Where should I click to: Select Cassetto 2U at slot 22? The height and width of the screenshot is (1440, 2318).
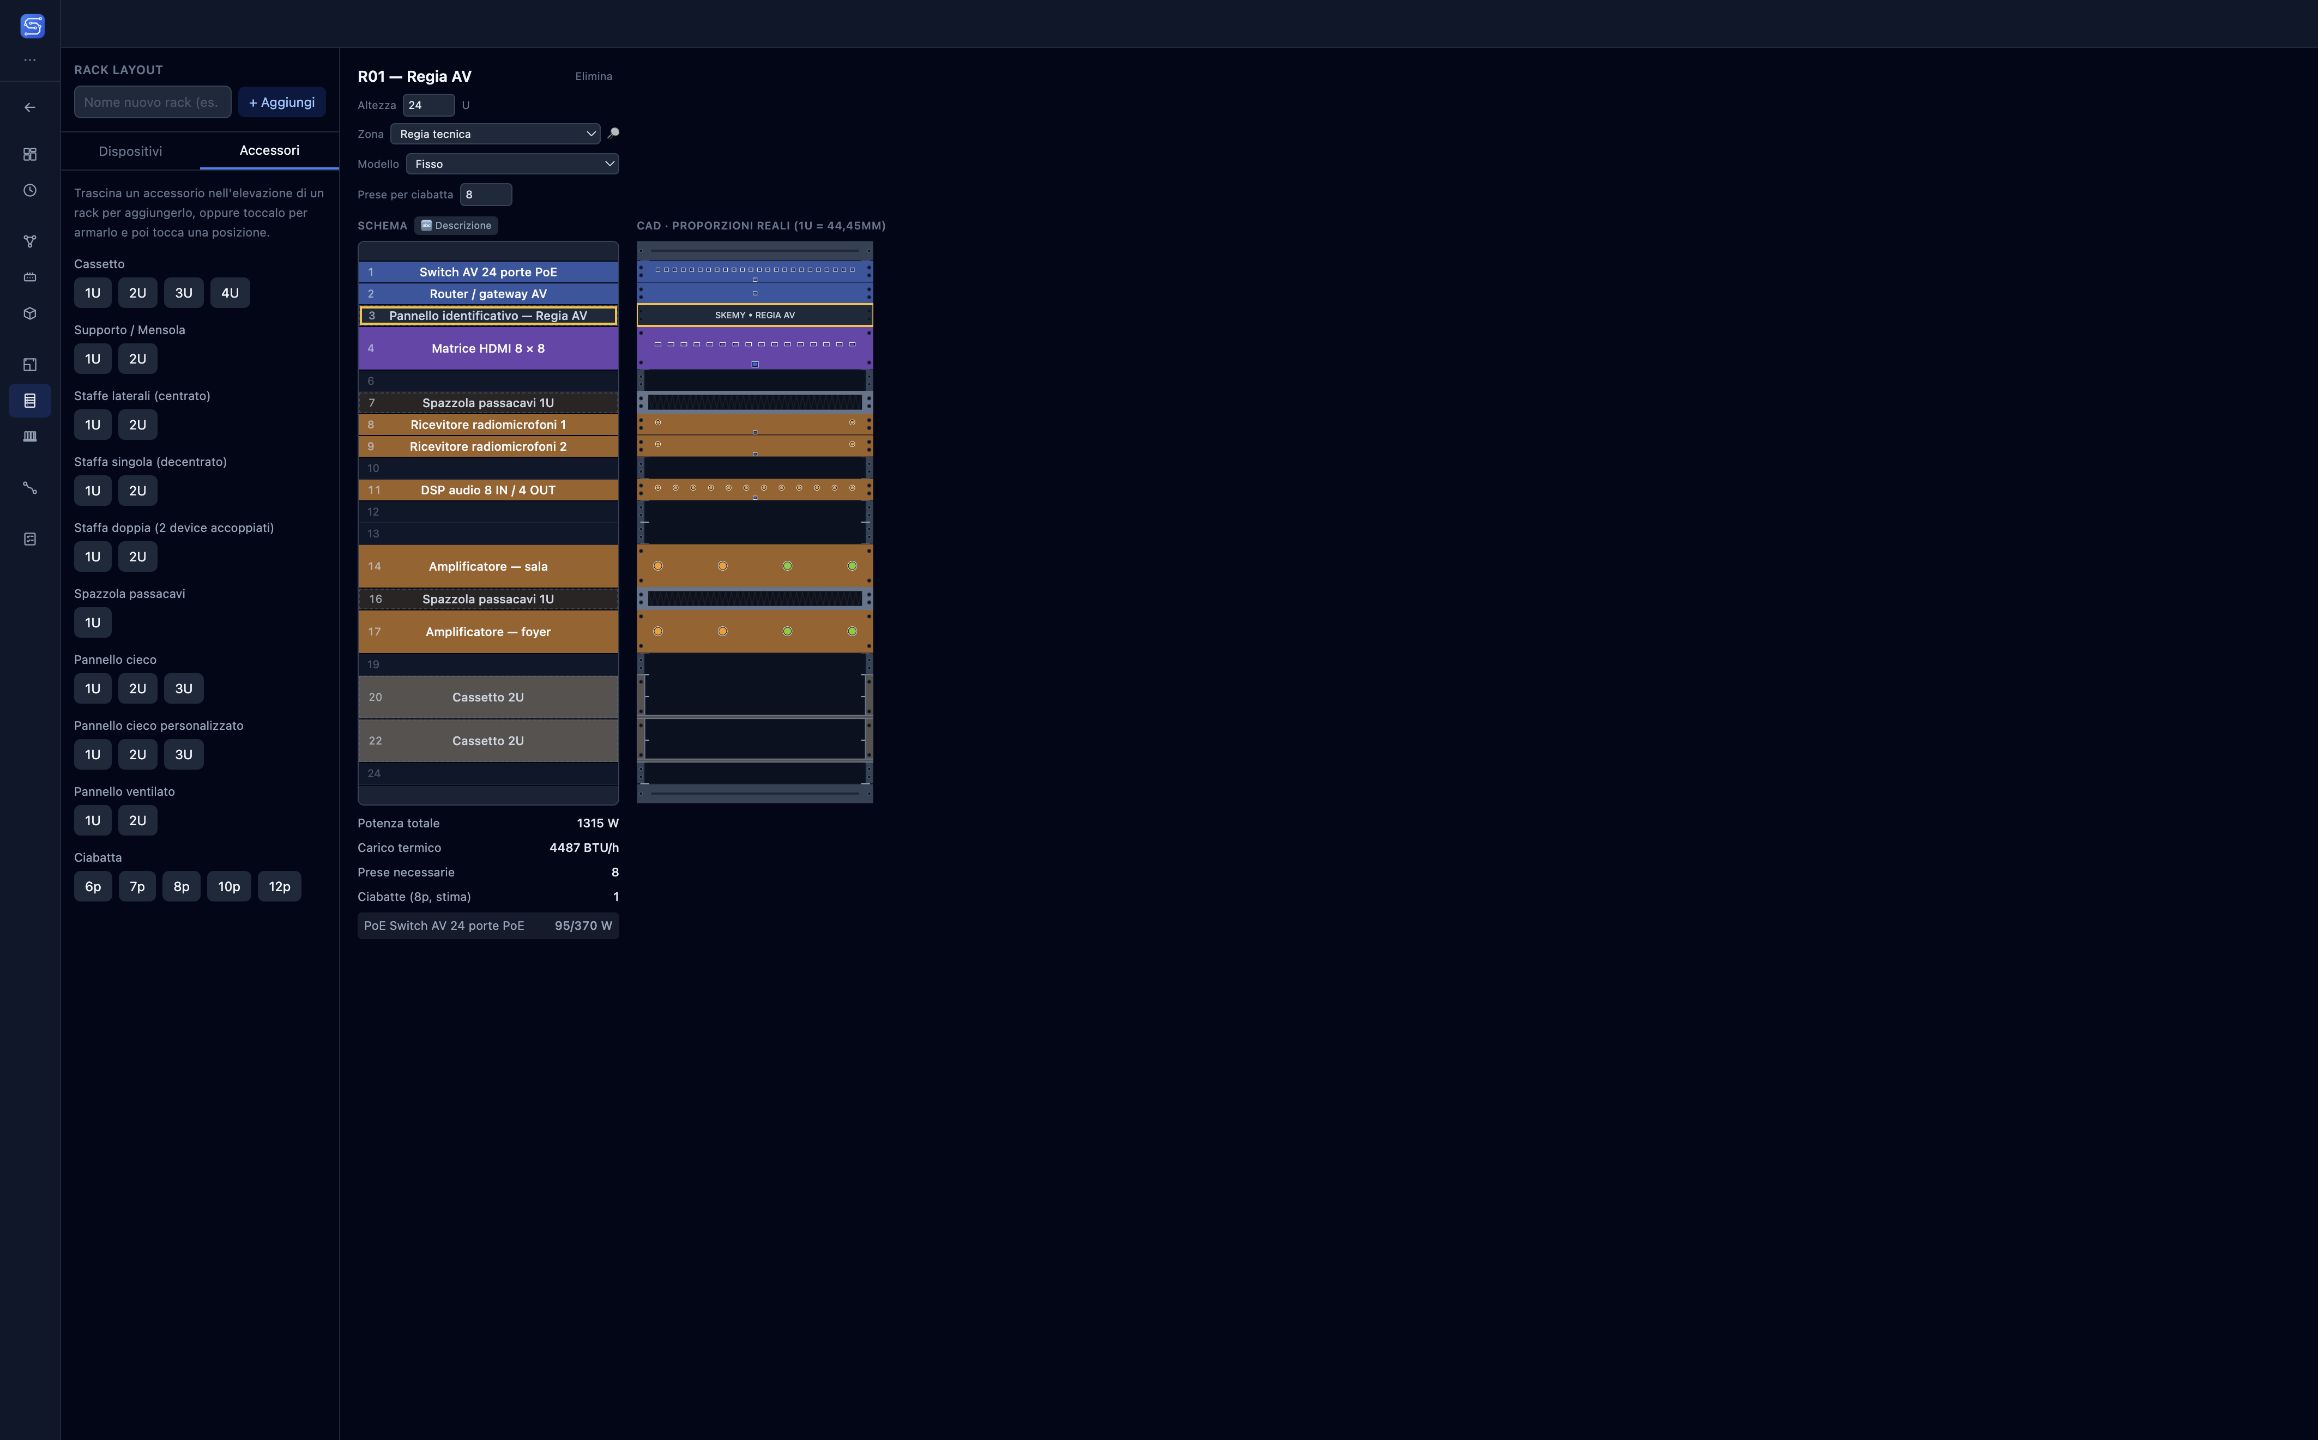pyautogui.click(x=488, y=741)
